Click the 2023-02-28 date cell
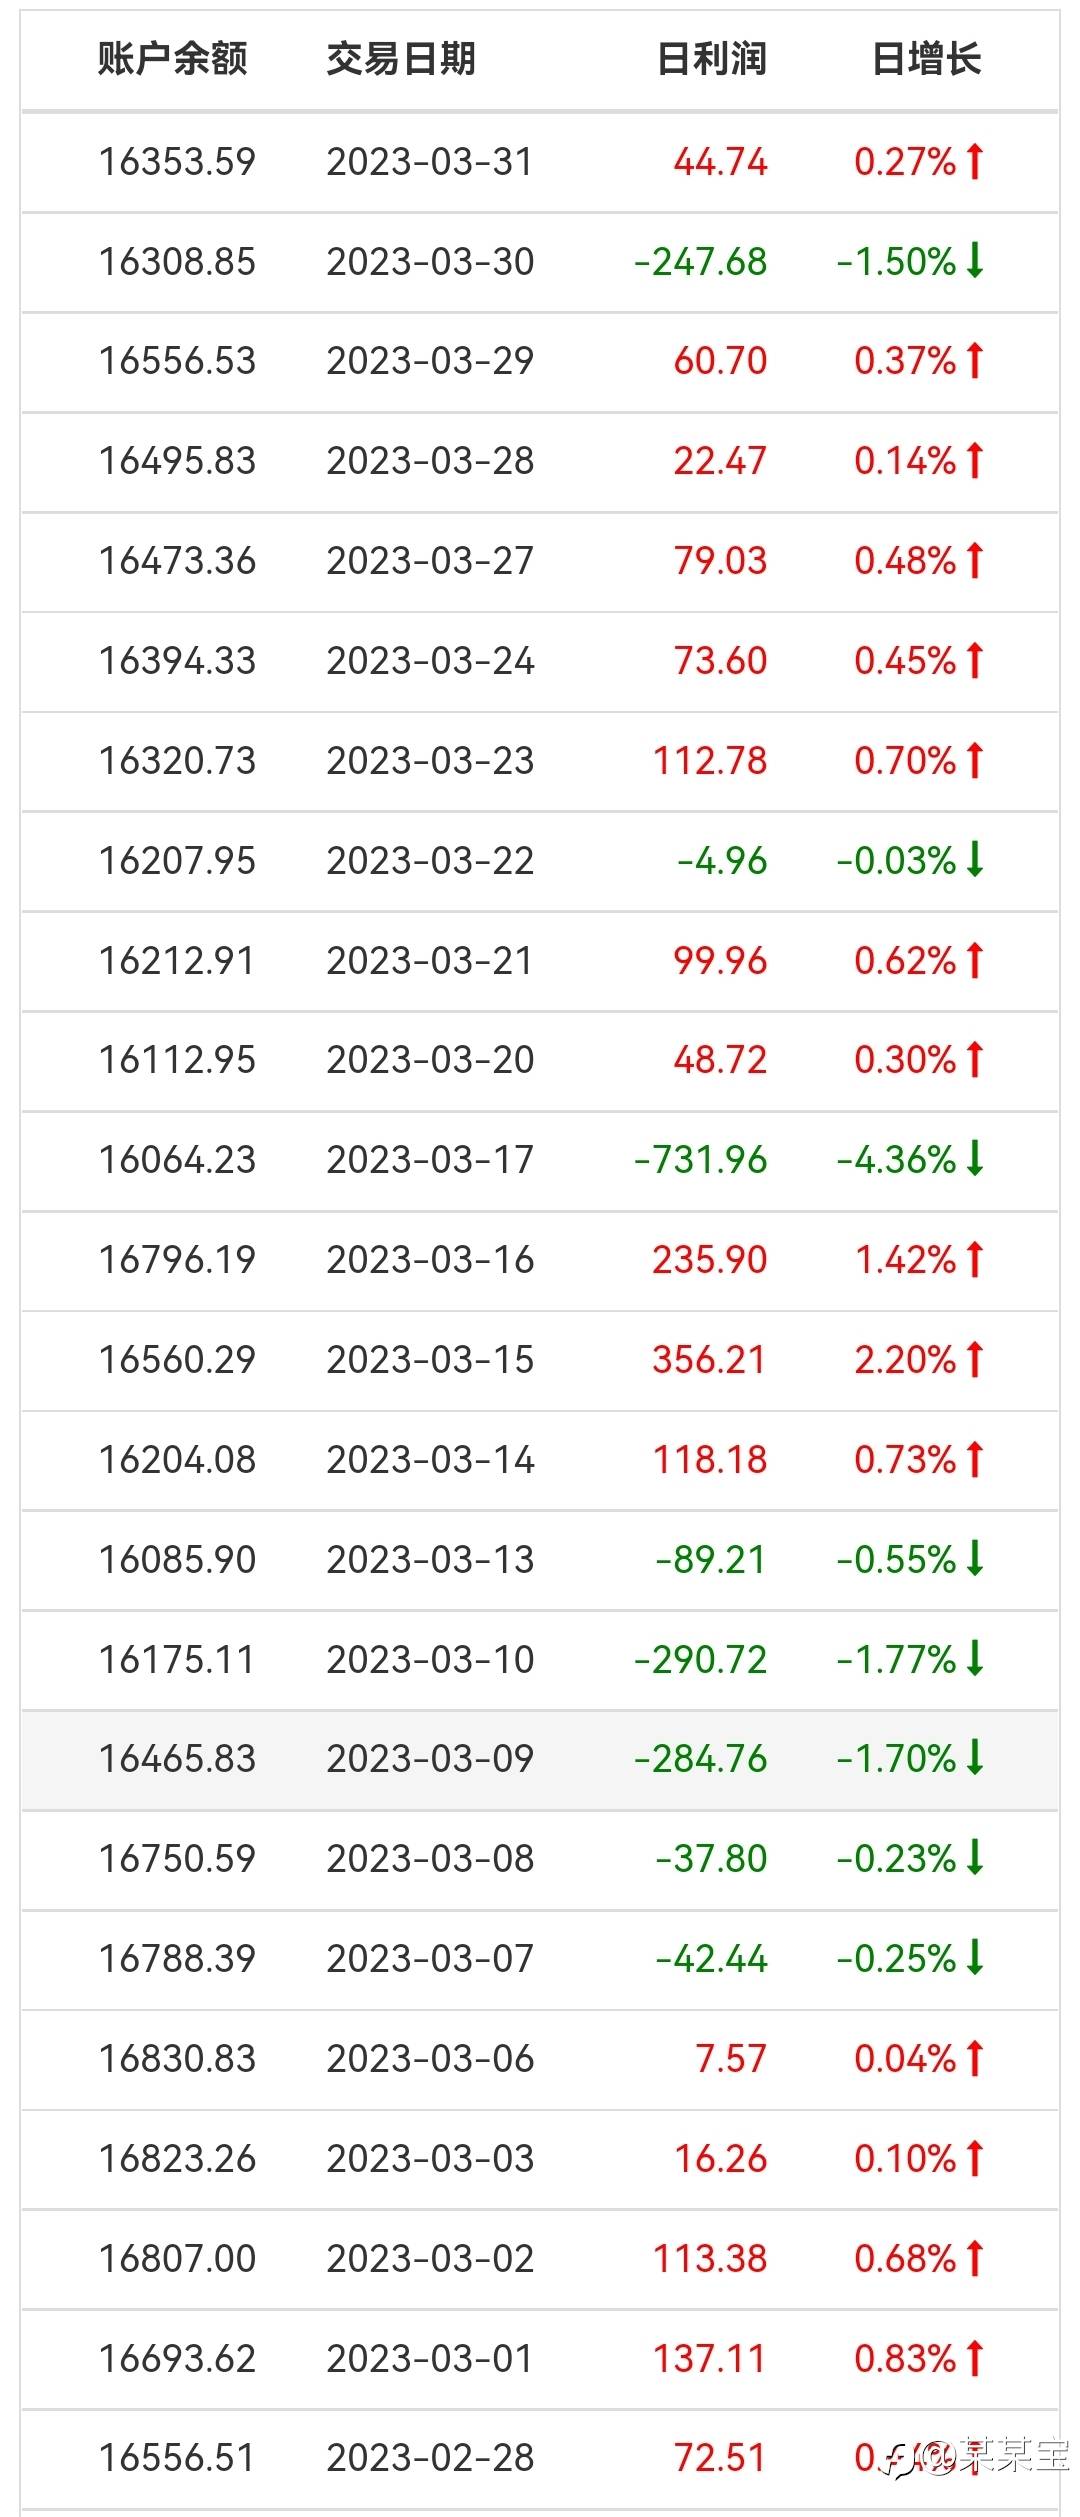Screen dimensions: 1080x2517 pos(430,2457)
